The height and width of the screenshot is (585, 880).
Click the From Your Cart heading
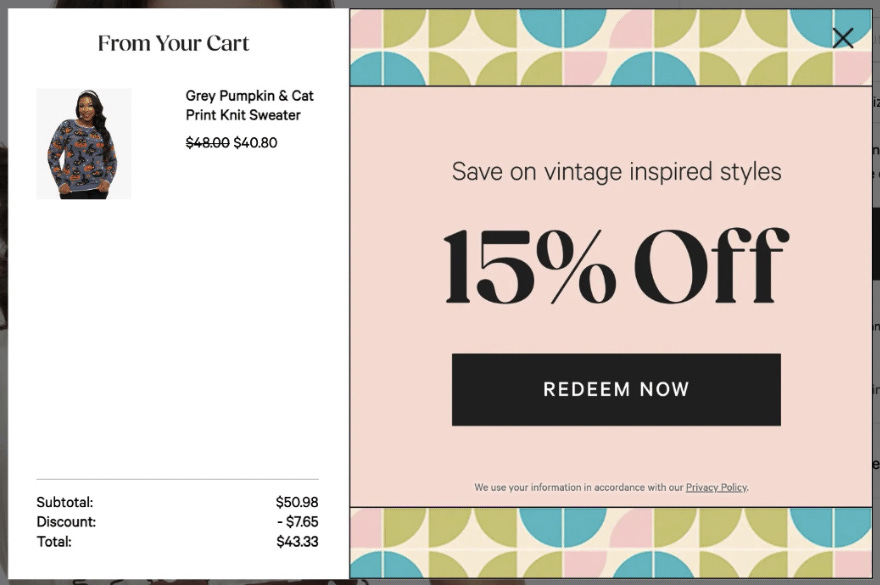(x=173, y=43)
